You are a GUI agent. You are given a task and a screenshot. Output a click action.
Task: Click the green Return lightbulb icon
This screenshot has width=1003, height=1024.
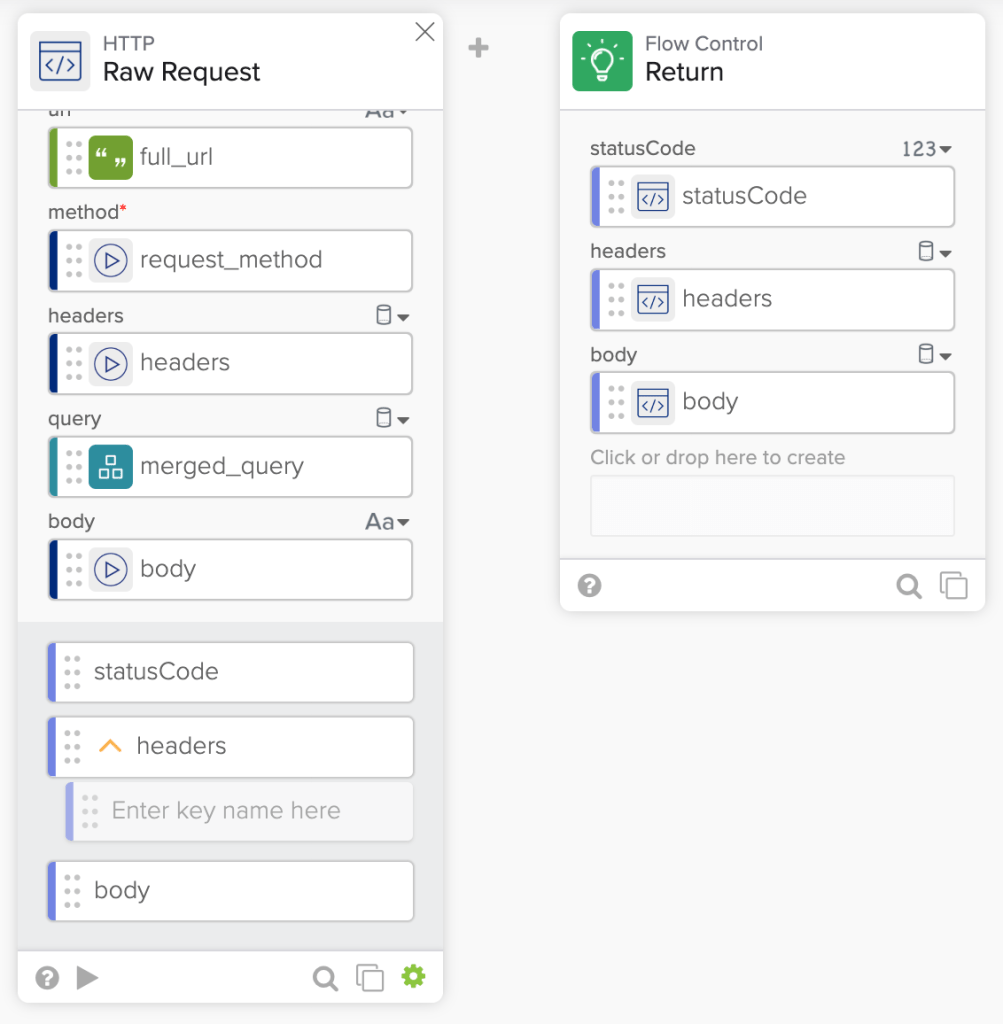602,61
